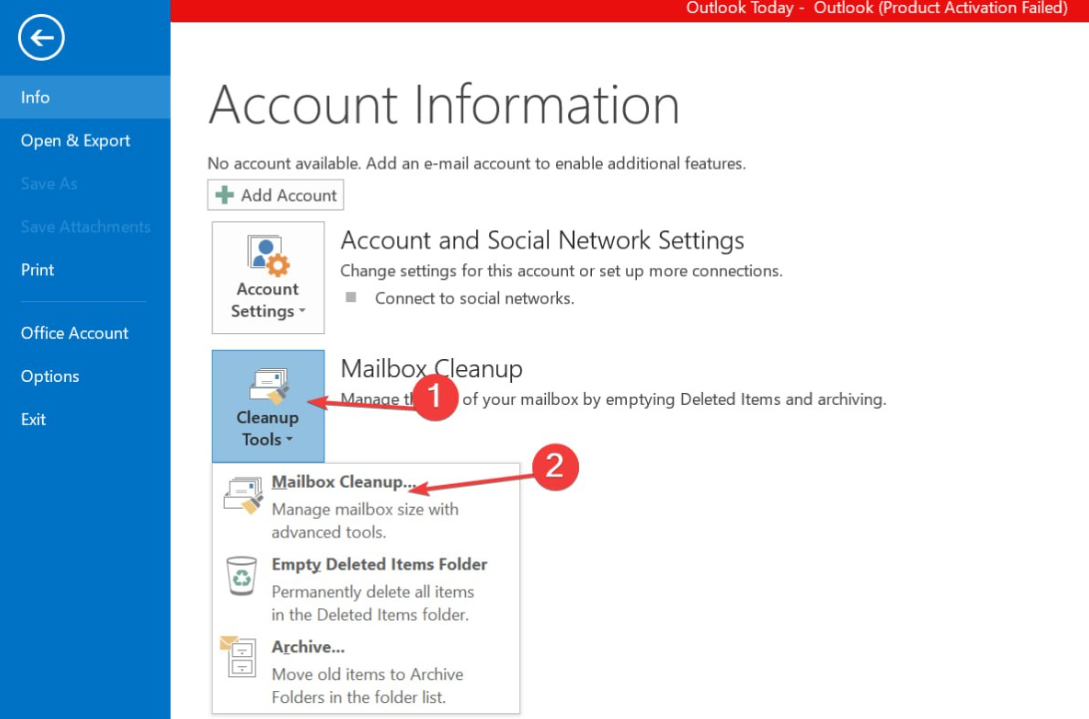Viewport: 1089px width, 719px height.
Task: Choose Exit in the sidebar
Action: coord(85,419)
